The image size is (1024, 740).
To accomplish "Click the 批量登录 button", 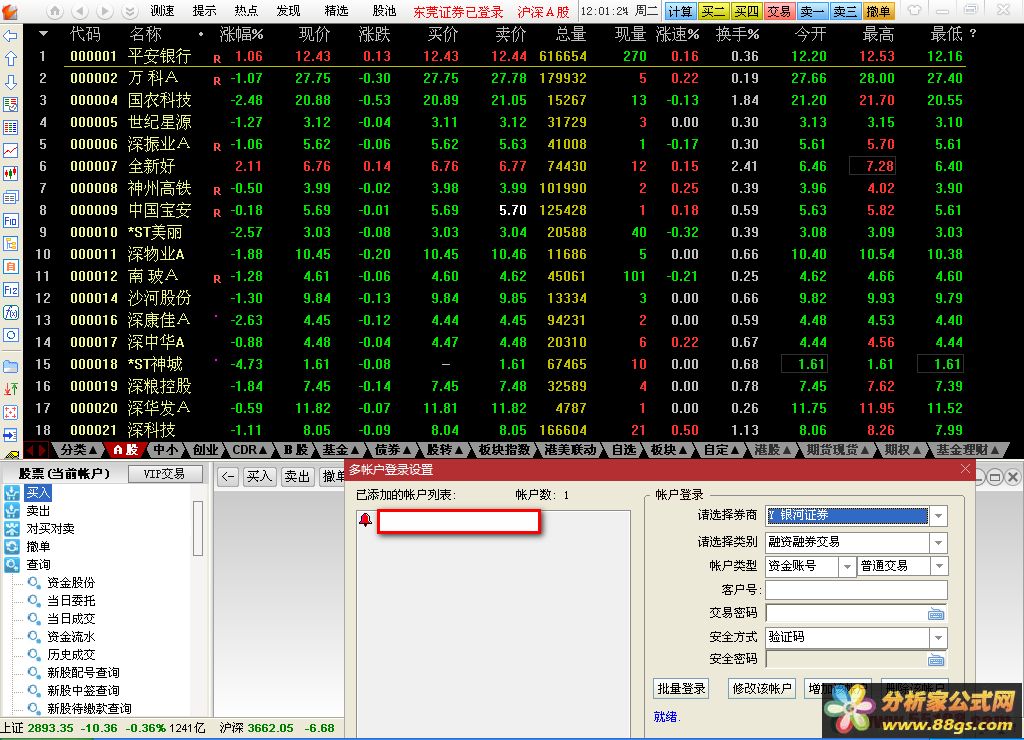I will click(x=681, y=688).
